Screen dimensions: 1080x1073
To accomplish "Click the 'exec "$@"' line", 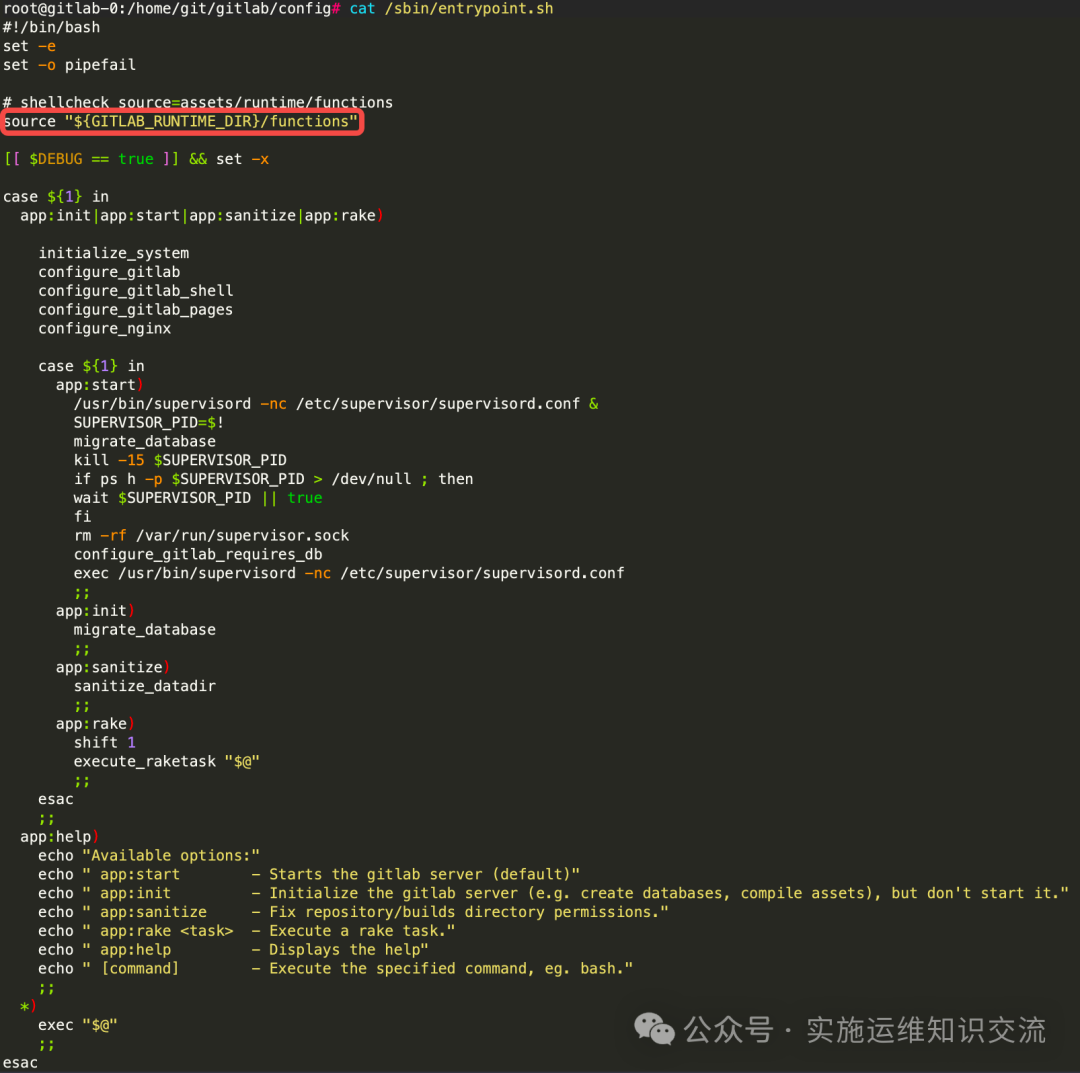I will (x=78, y=1025).
